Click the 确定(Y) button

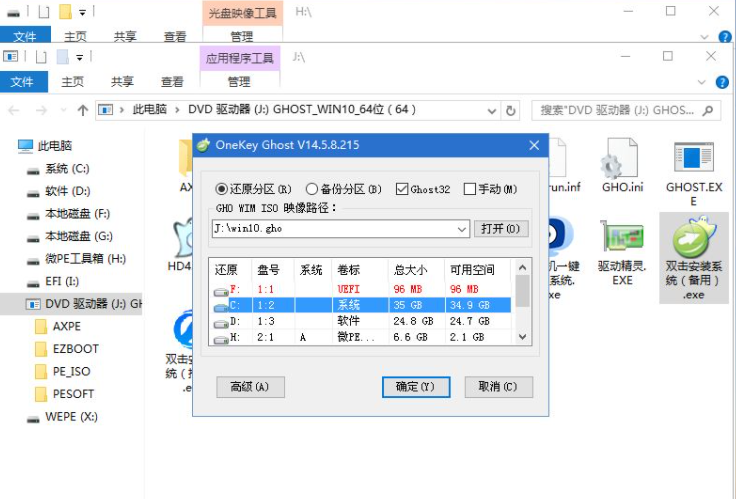415,386
